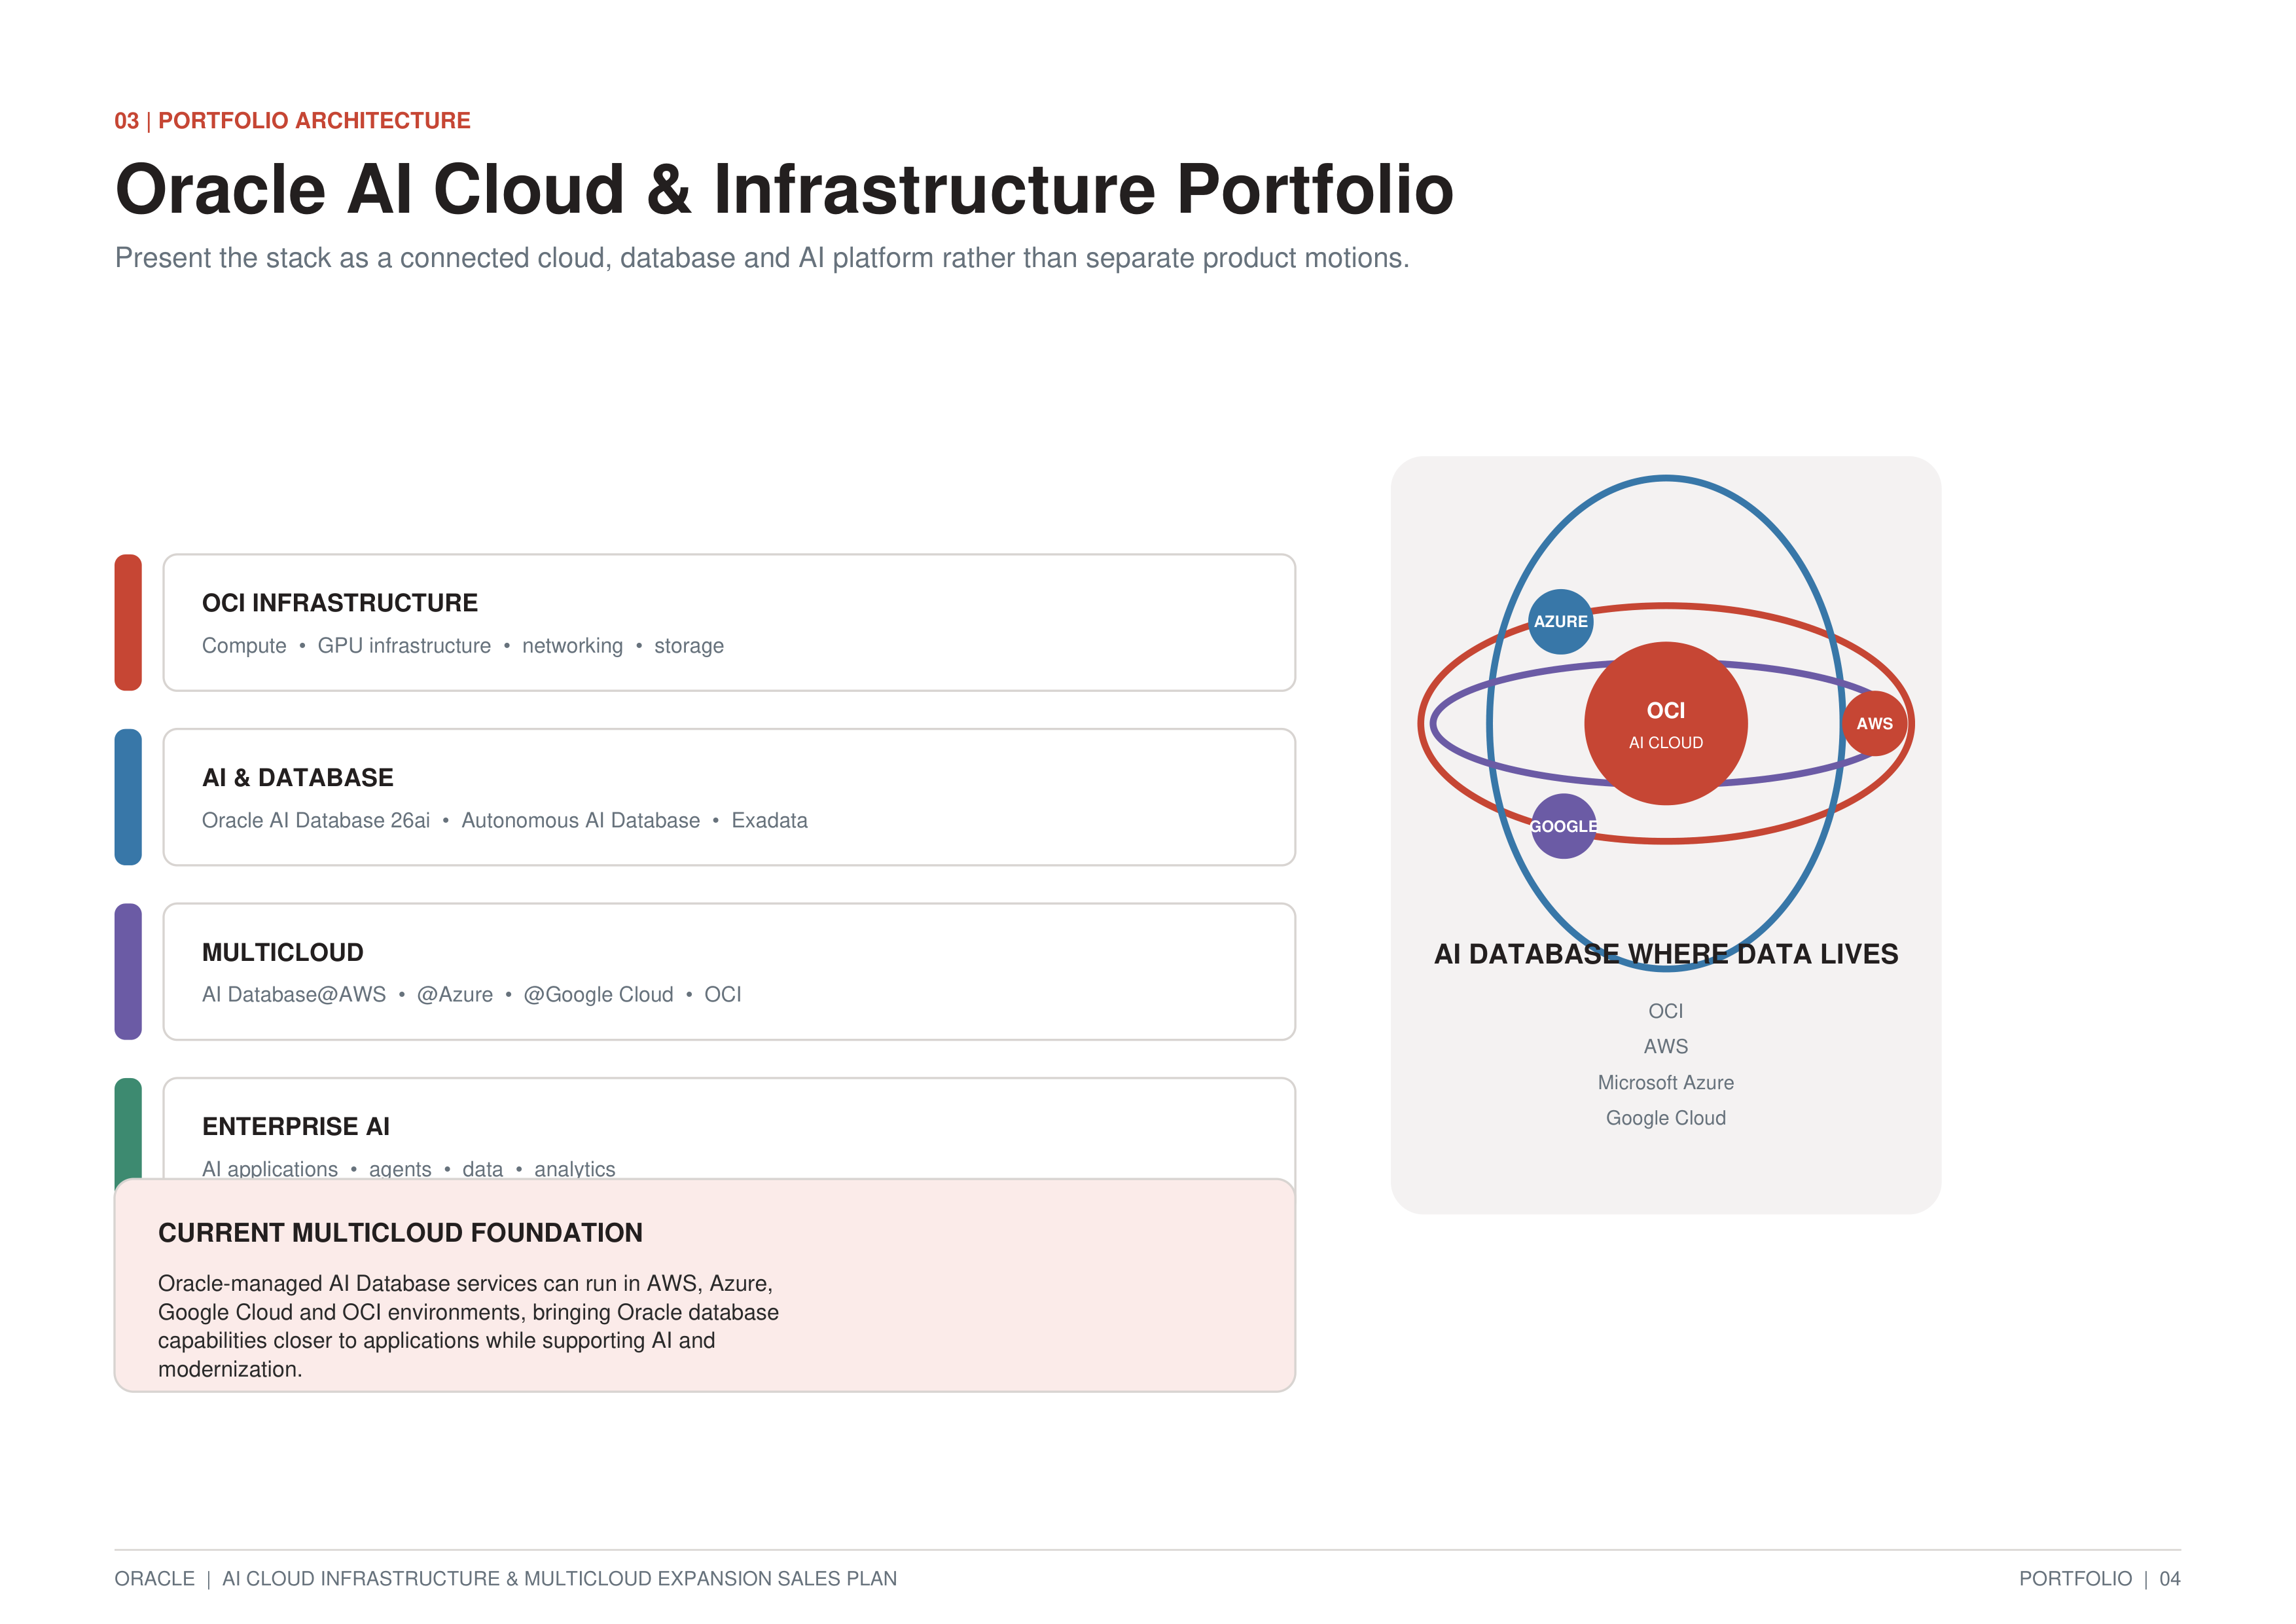
Task: Click the subtitle starting 'Present the stack'
Action: [x=762, y=258]
